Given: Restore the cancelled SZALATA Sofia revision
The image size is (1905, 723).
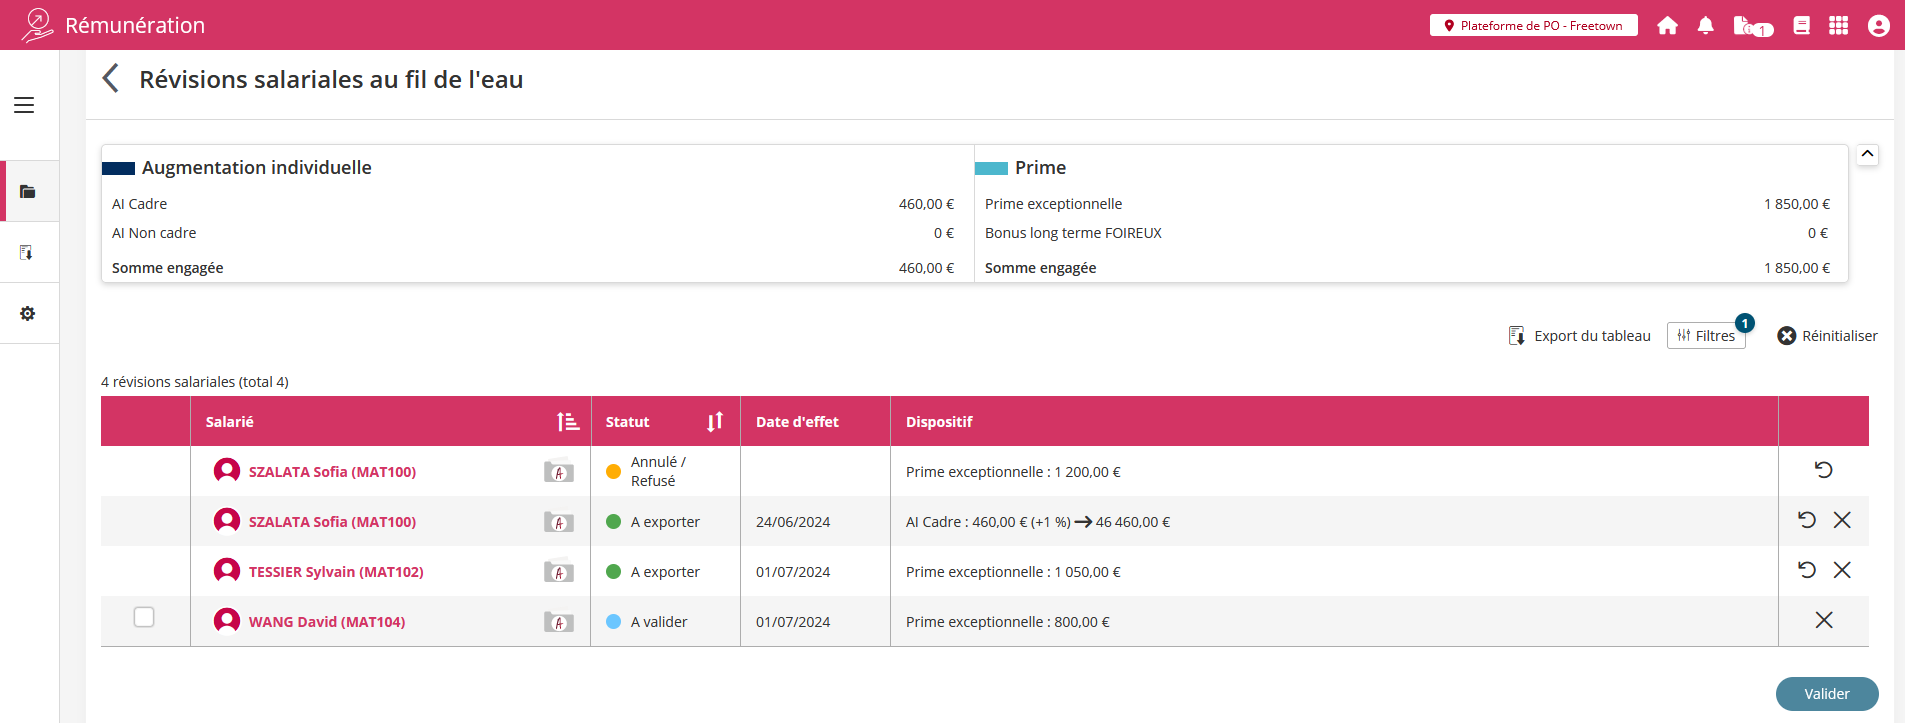Looking at the screenshot, I should pyautogui.click(x=1823, y=470).
